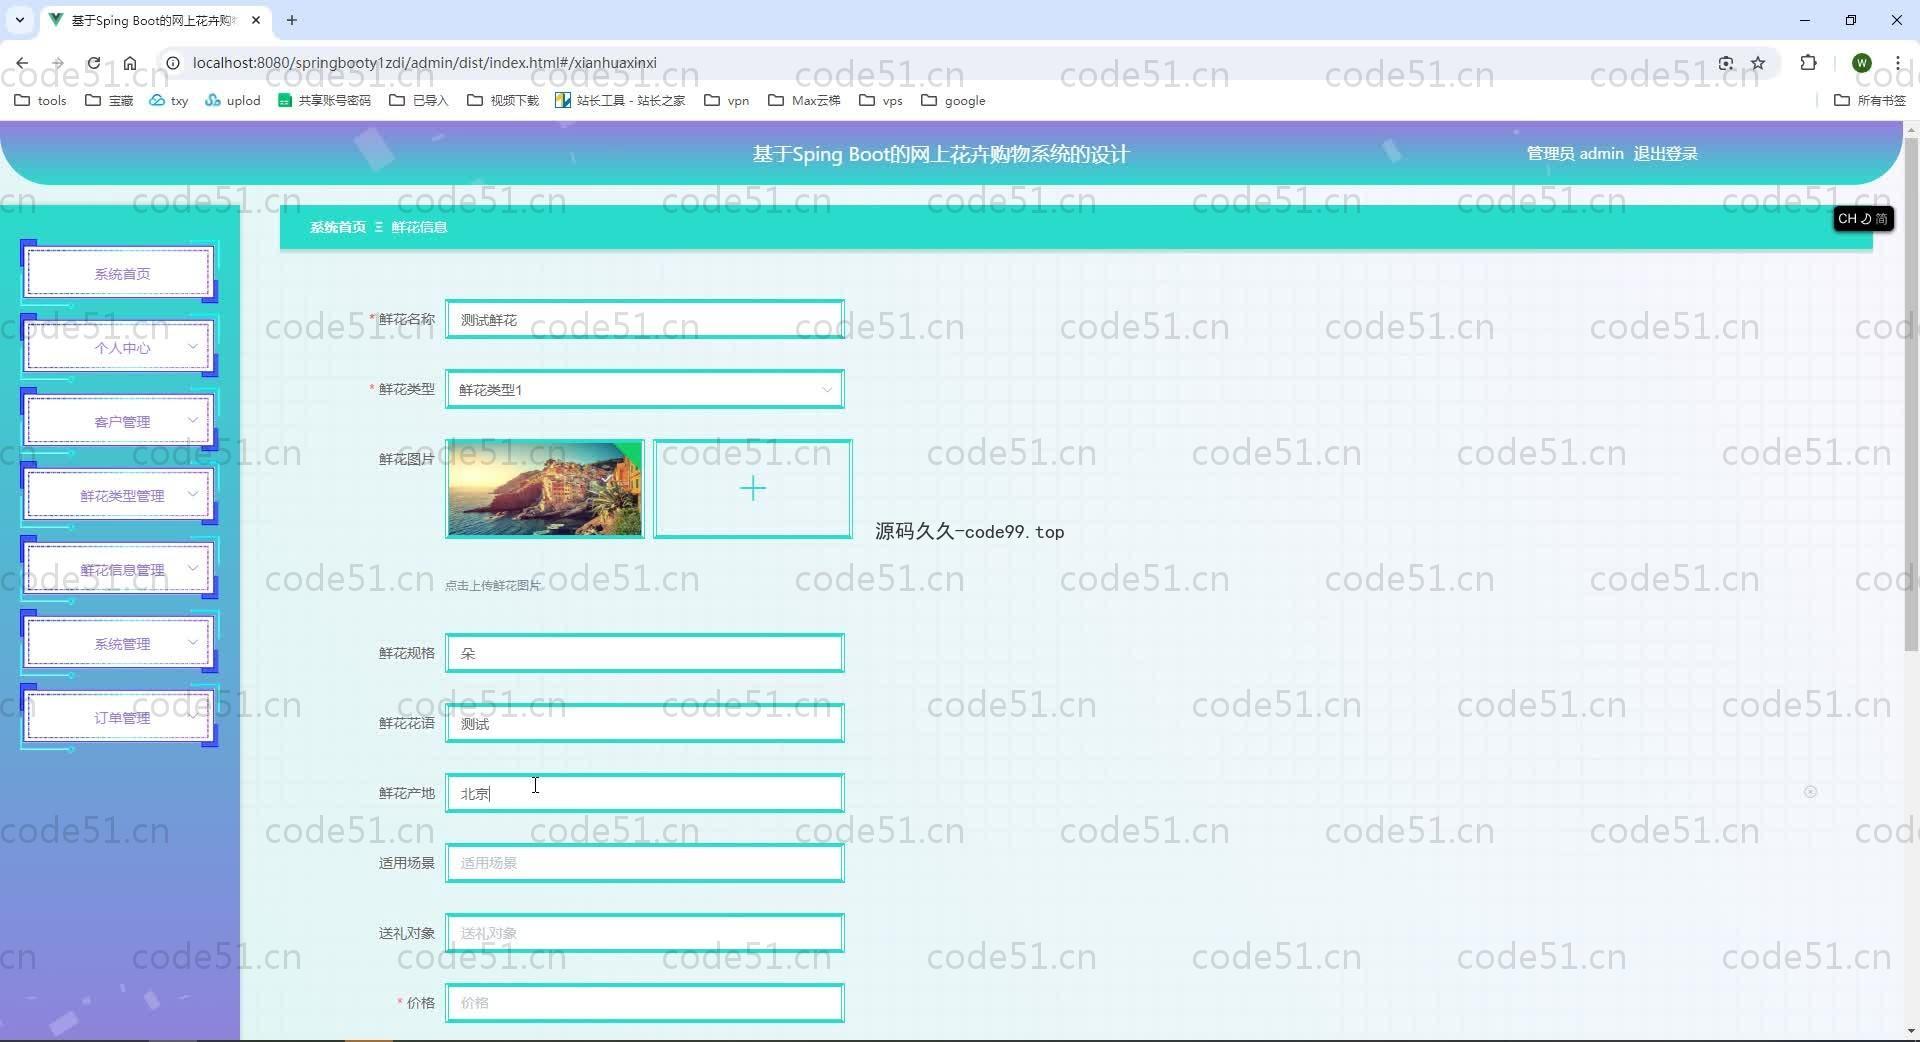Screen dimensions: 1920x1042
Task: Open the tools bookmark folder
Action: coord(41,100)
